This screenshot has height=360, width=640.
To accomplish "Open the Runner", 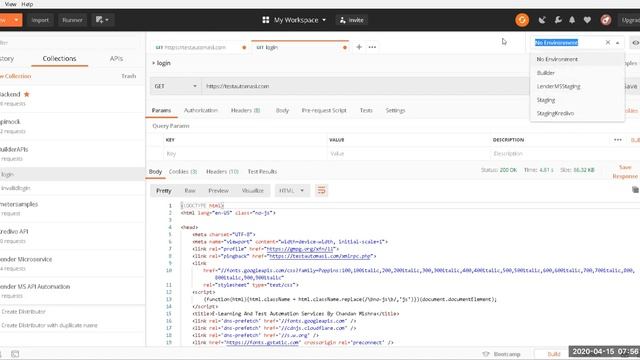I will pyautogui.click(x=72, y=20).
